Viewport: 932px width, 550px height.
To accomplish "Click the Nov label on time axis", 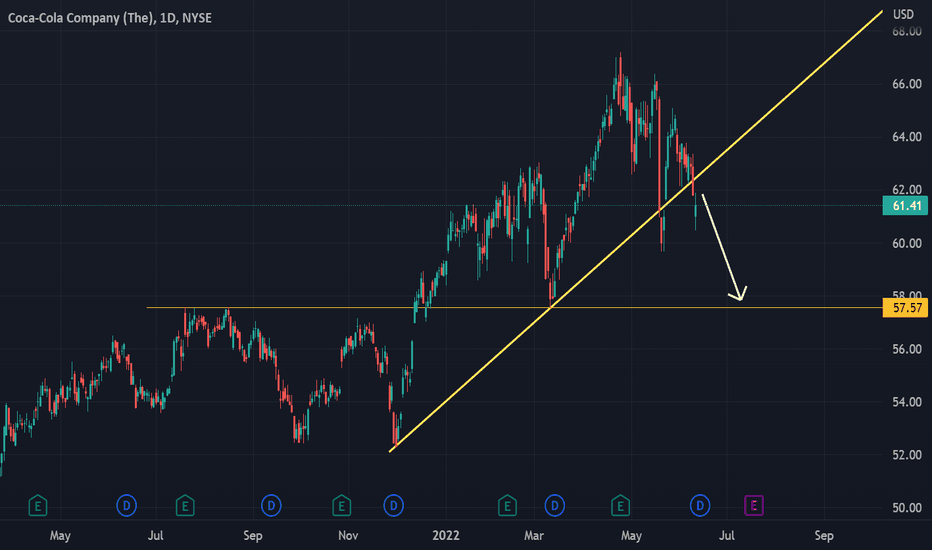I will pos(348,536).
